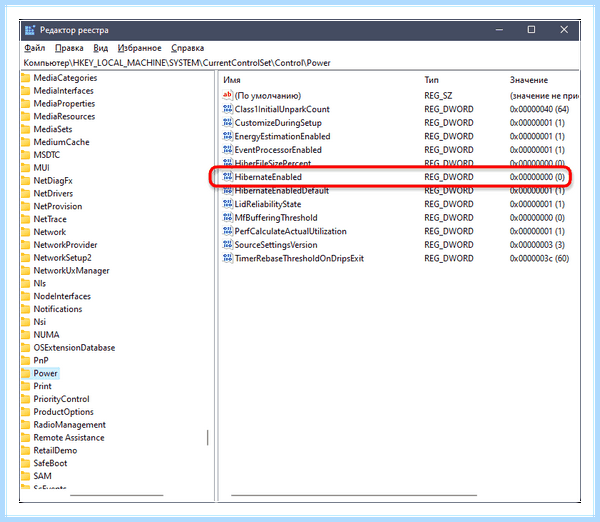Click the Registry Editor title bar icon
The height and width of the screenshot is (522, 600).
(30, 30)
